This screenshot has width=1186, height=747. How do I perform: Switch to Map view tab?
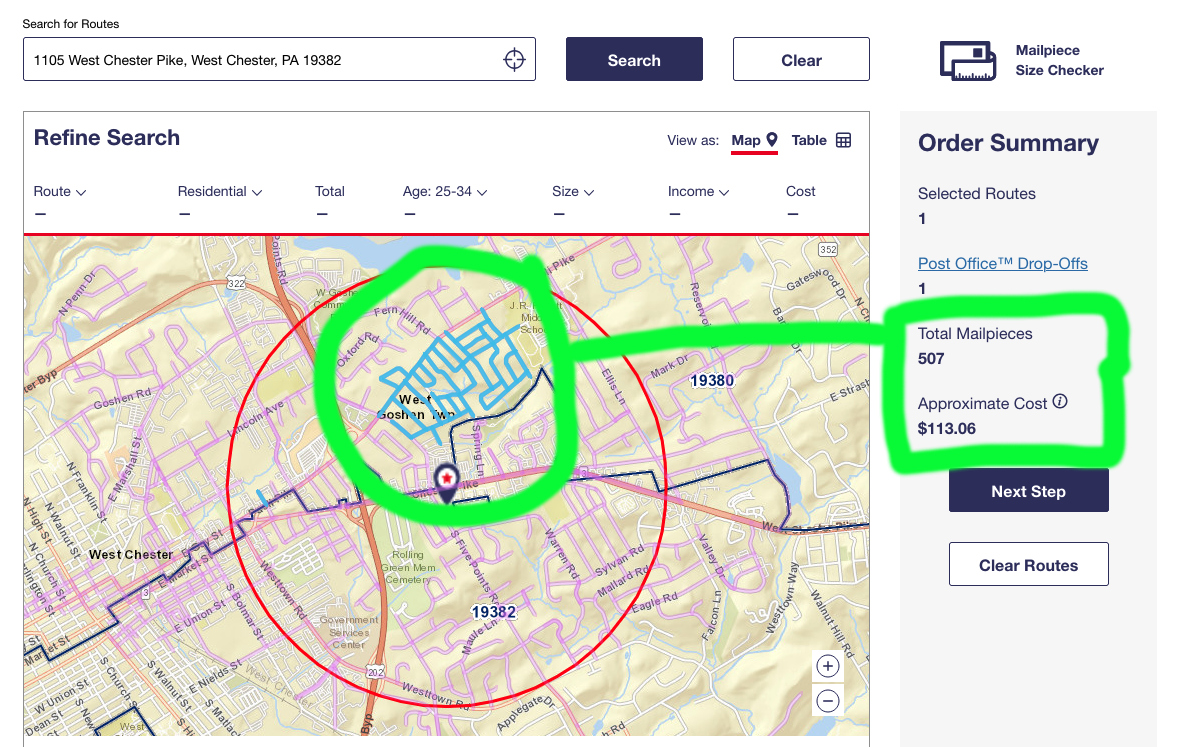click(746, 140)
